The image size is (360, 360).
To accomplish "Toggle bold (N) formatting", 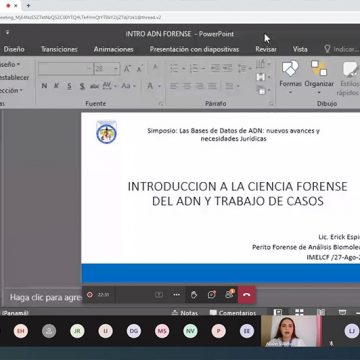I will tap(44, 86).
